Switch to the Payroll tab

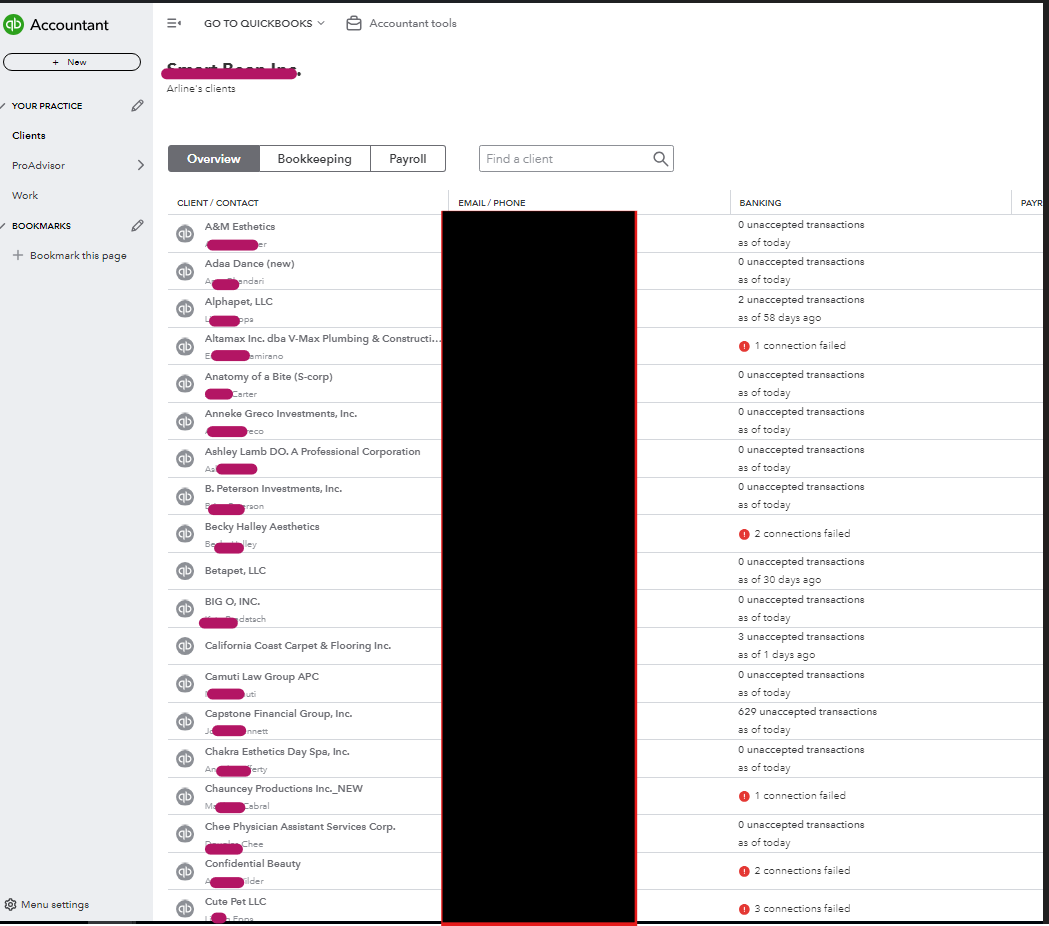pyautogui.click(x=407, y=159)
